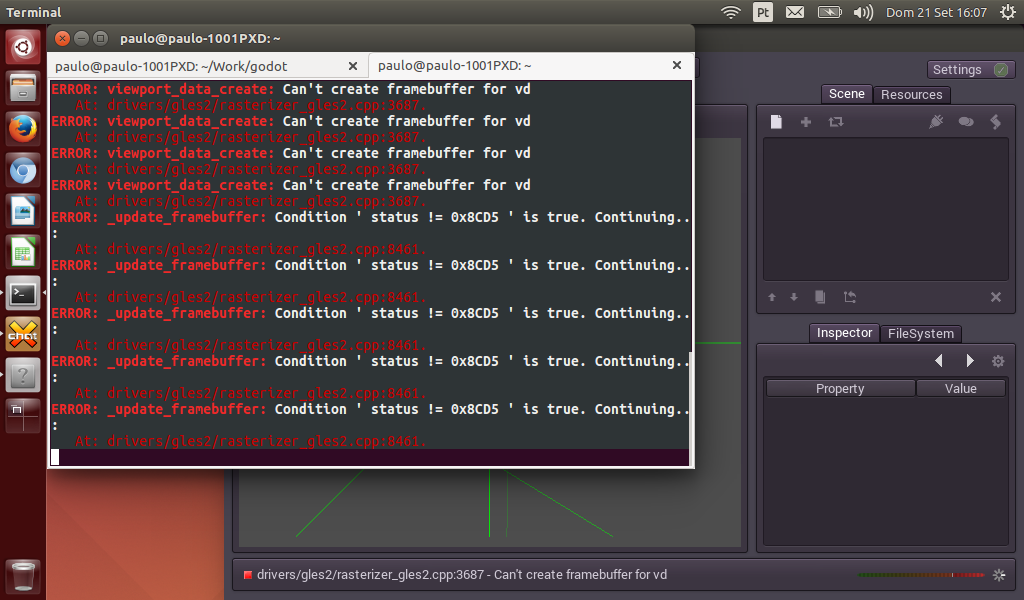This screenshot has height=600, width=1024.
Task: Click instance scene loop icon
Action: (x=836, y=122)
